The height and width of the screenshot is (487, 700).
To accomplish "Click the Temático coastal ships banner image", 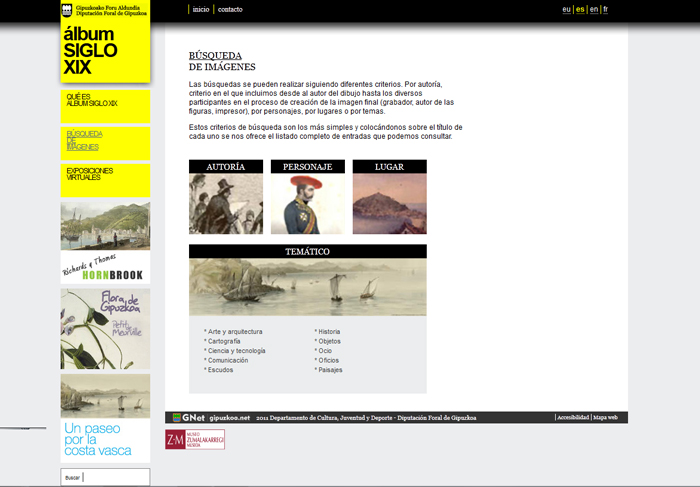I will pos(307,287).
